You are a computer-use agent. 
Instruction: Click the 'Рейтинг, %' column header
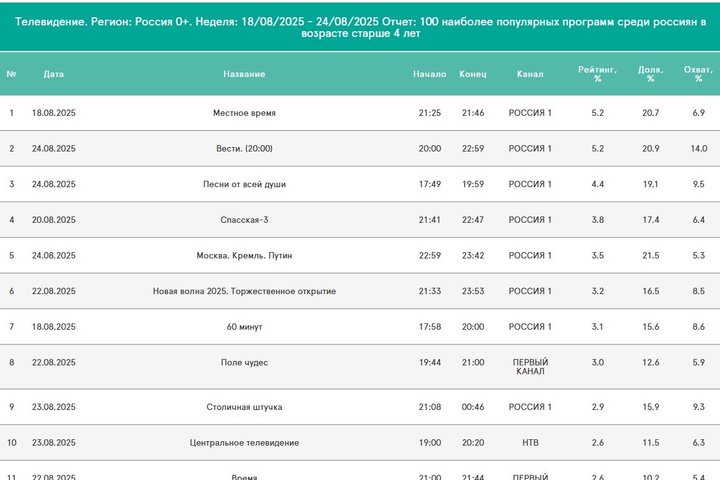[597, 74]
